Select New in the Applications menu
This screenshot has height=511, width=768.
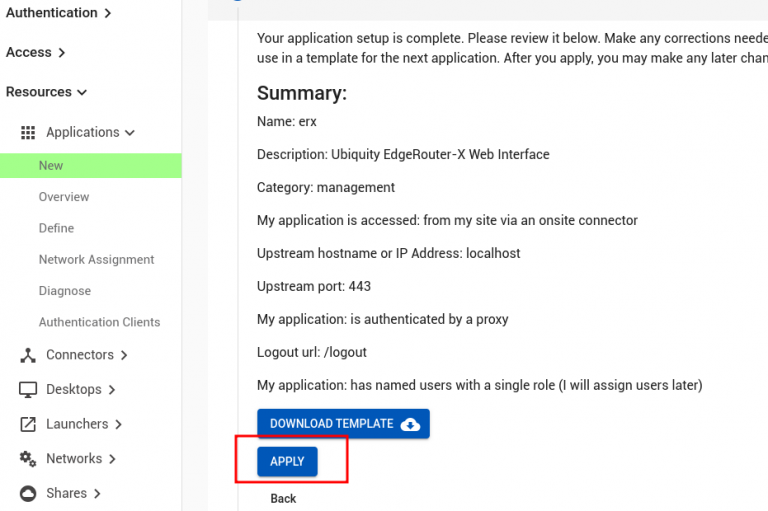coord(51,166)
